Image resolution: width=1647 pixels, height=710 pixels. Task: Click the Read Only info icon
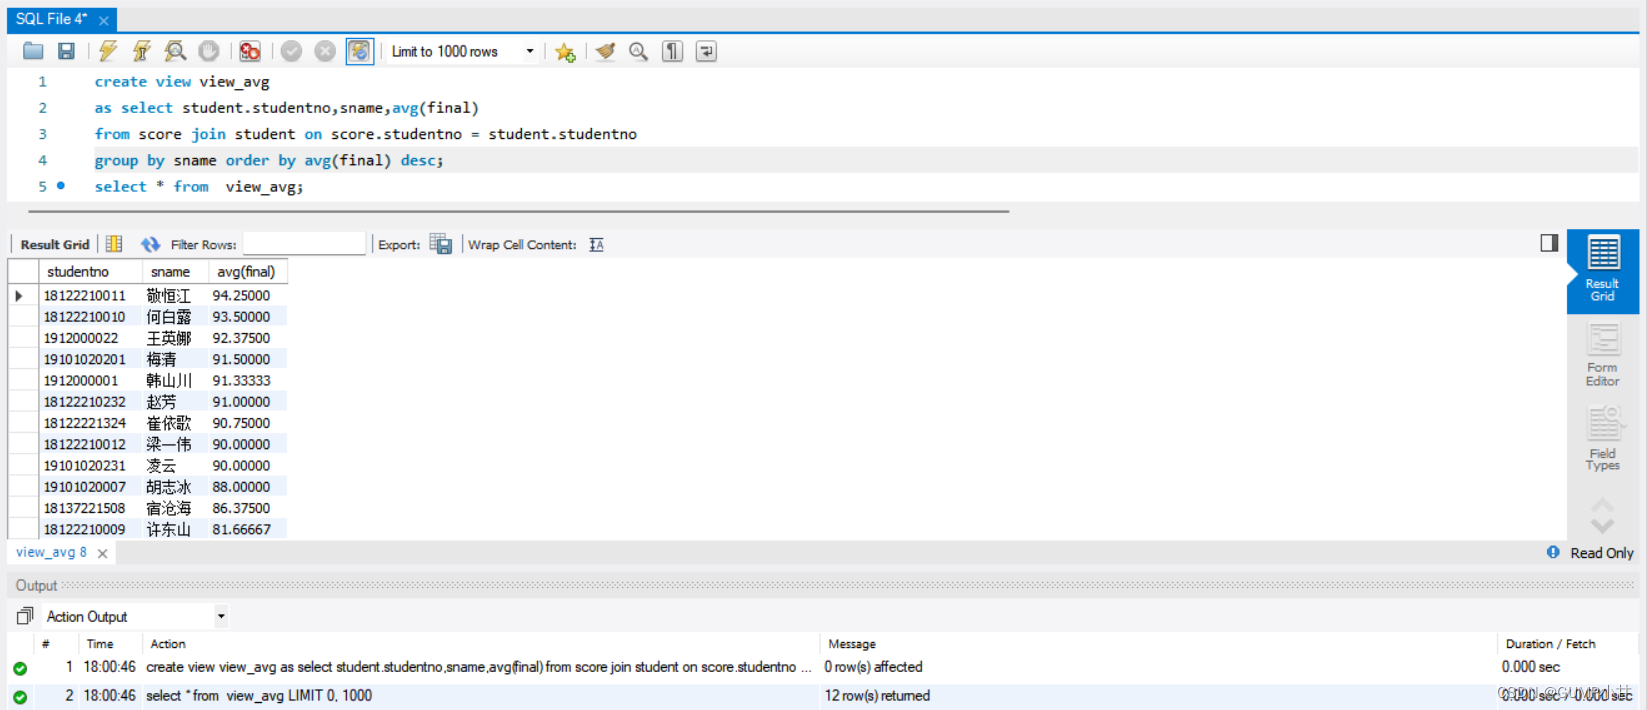pos(1553,552)
